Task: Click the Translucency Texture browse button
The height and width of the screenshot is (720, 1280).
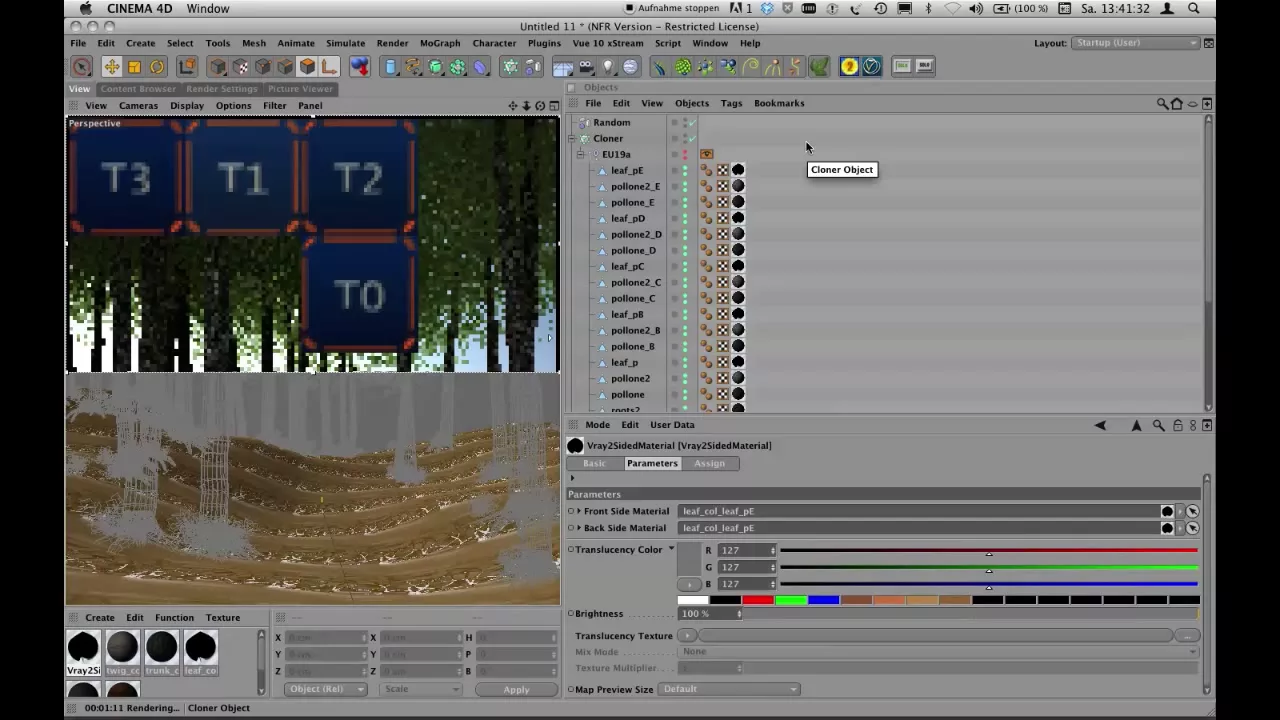Action: click(1186, 636)
